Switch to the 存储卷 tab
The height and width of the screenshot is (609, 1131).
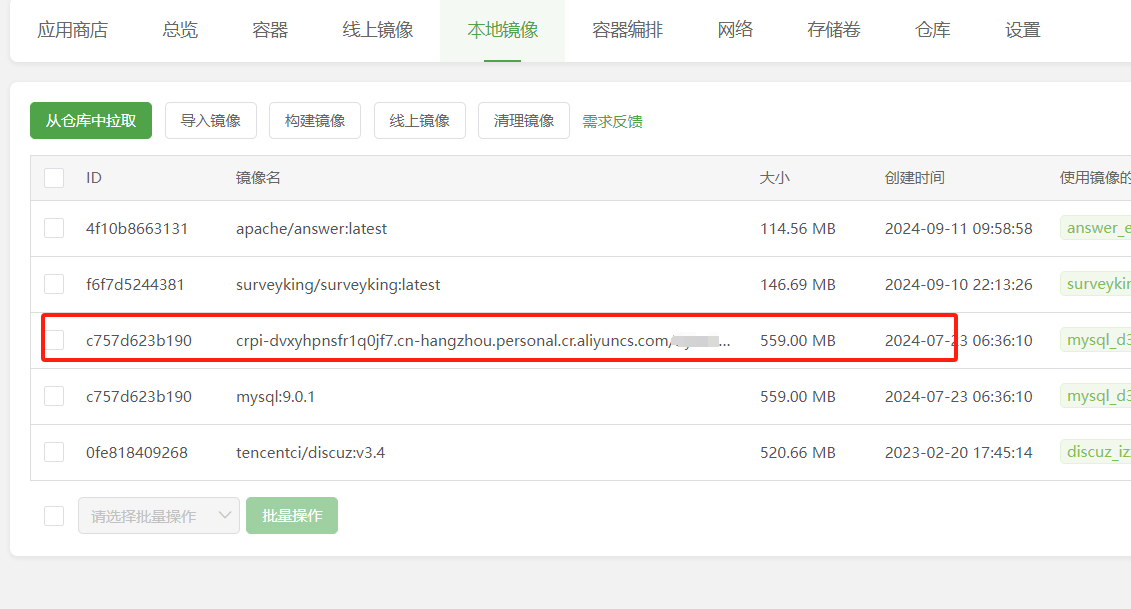832,30
